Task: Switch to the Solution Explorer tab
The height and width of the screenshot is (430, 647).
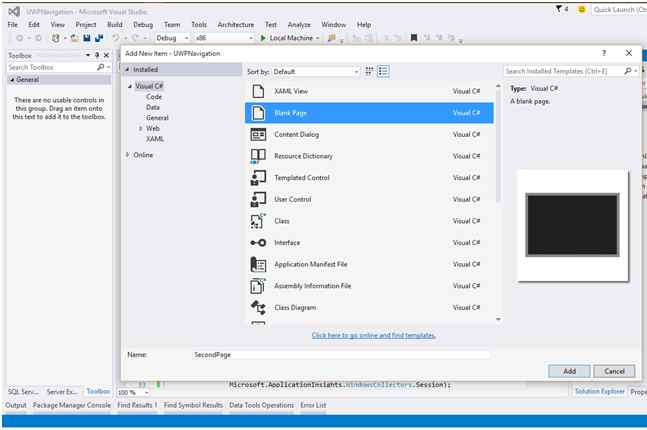Action: (600, 391)
